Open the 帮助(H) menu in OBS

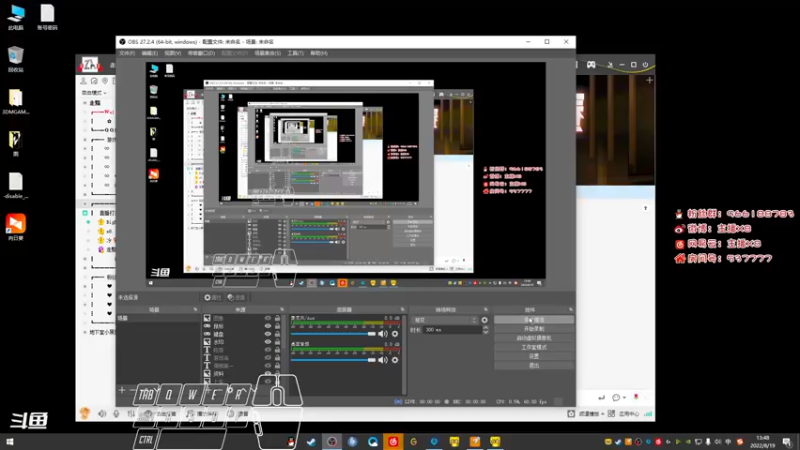click(319, 53)
